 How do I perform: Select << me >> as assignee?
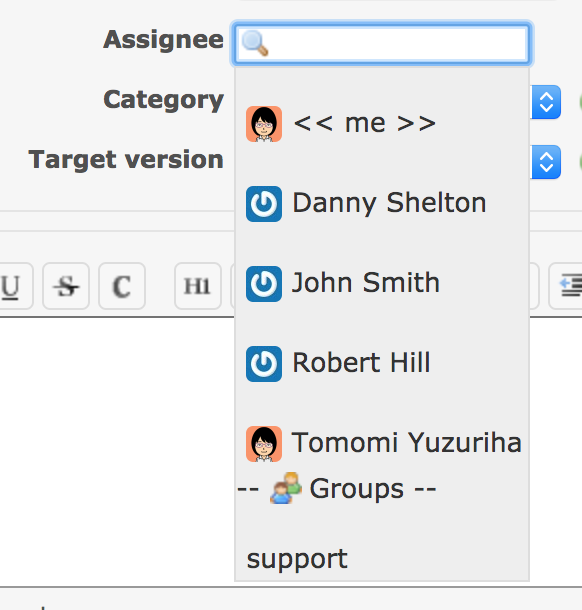(x=382, y=124)
